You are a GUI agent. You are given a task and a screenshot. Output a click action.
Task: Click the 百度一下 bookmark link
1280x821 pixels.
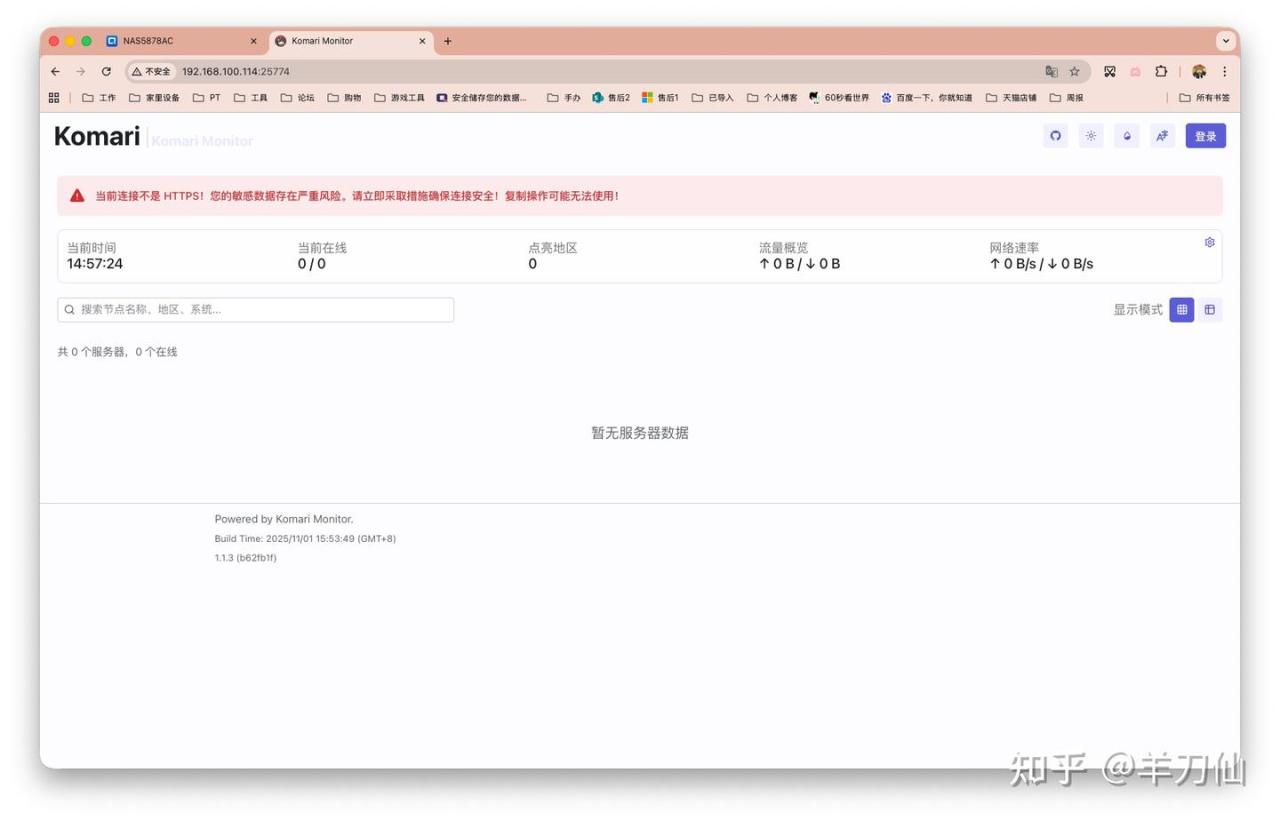927,98
